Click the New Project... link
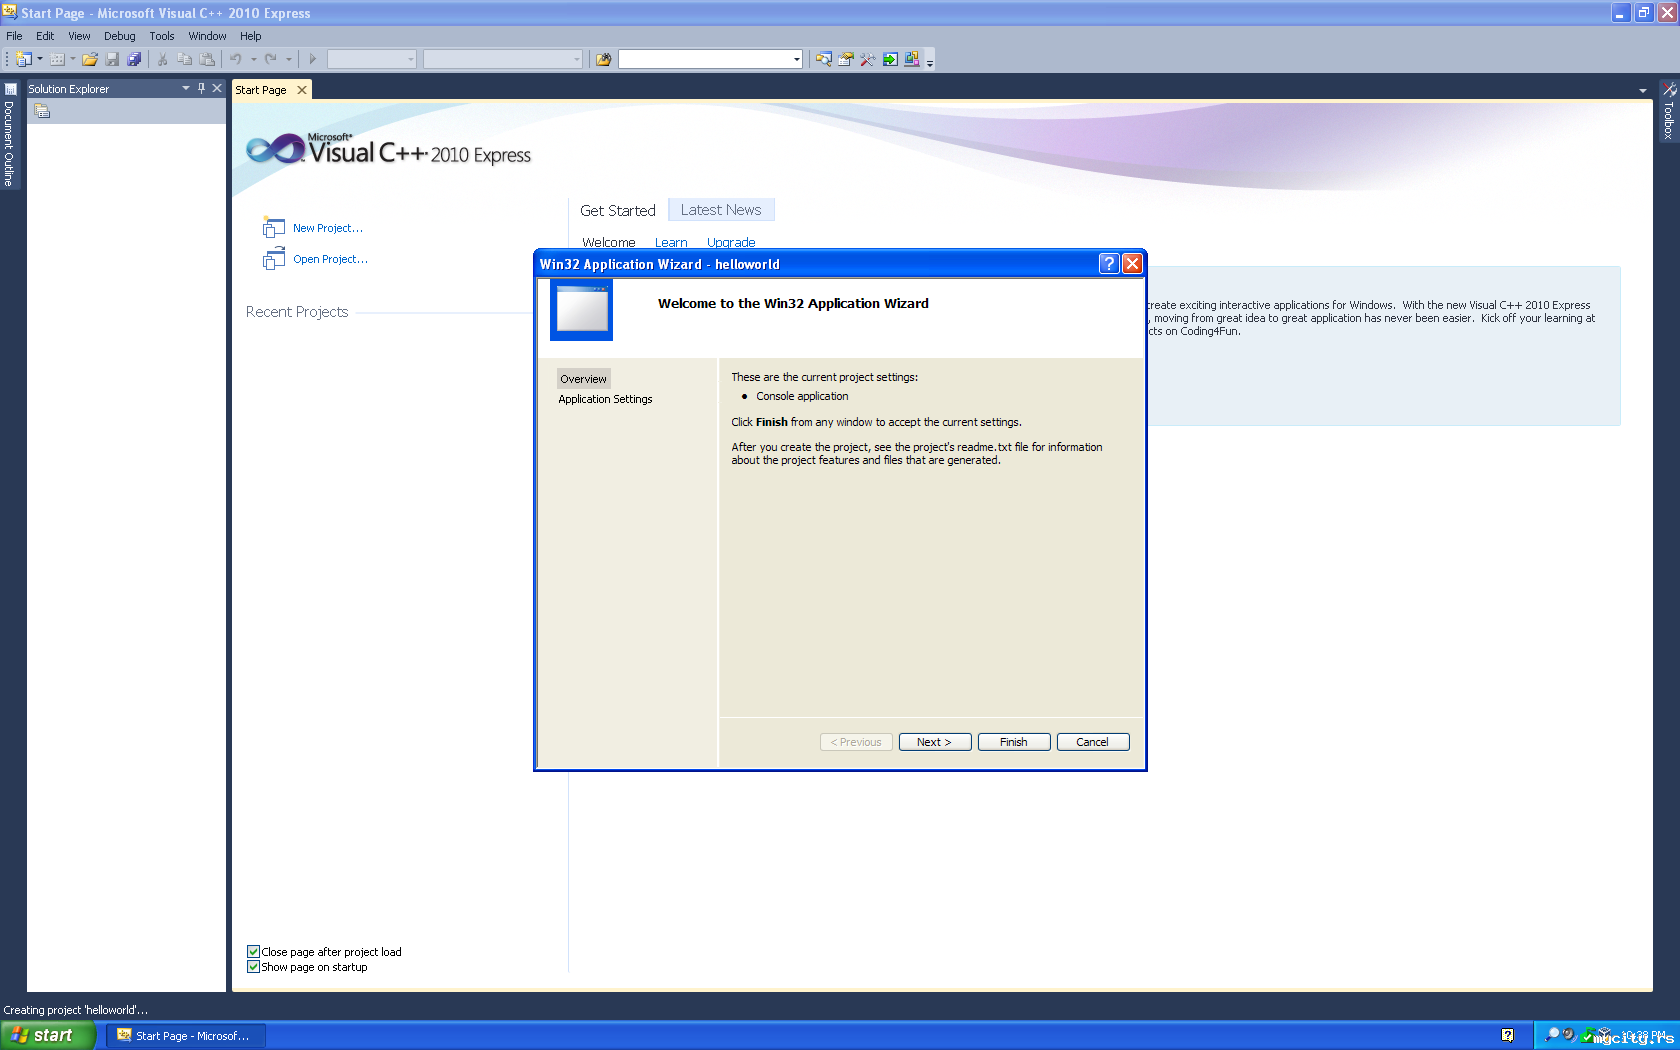Screen dimensions: 1680x1050 pyautogui.click(x=328, y=228)
